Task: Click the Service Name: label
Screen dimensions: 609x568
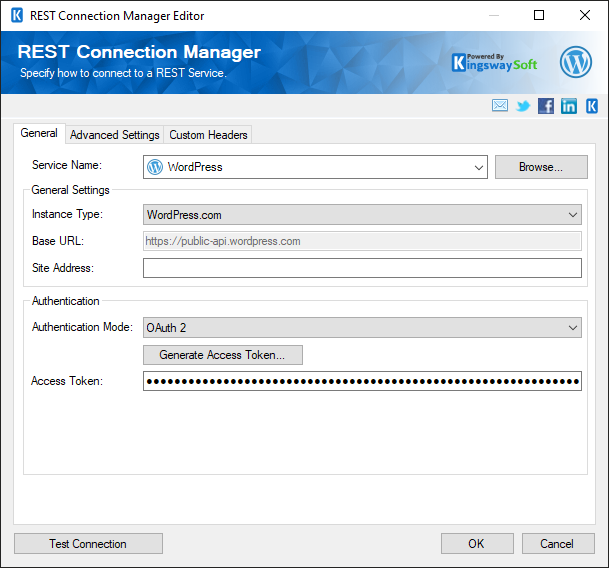Action: 67,165
